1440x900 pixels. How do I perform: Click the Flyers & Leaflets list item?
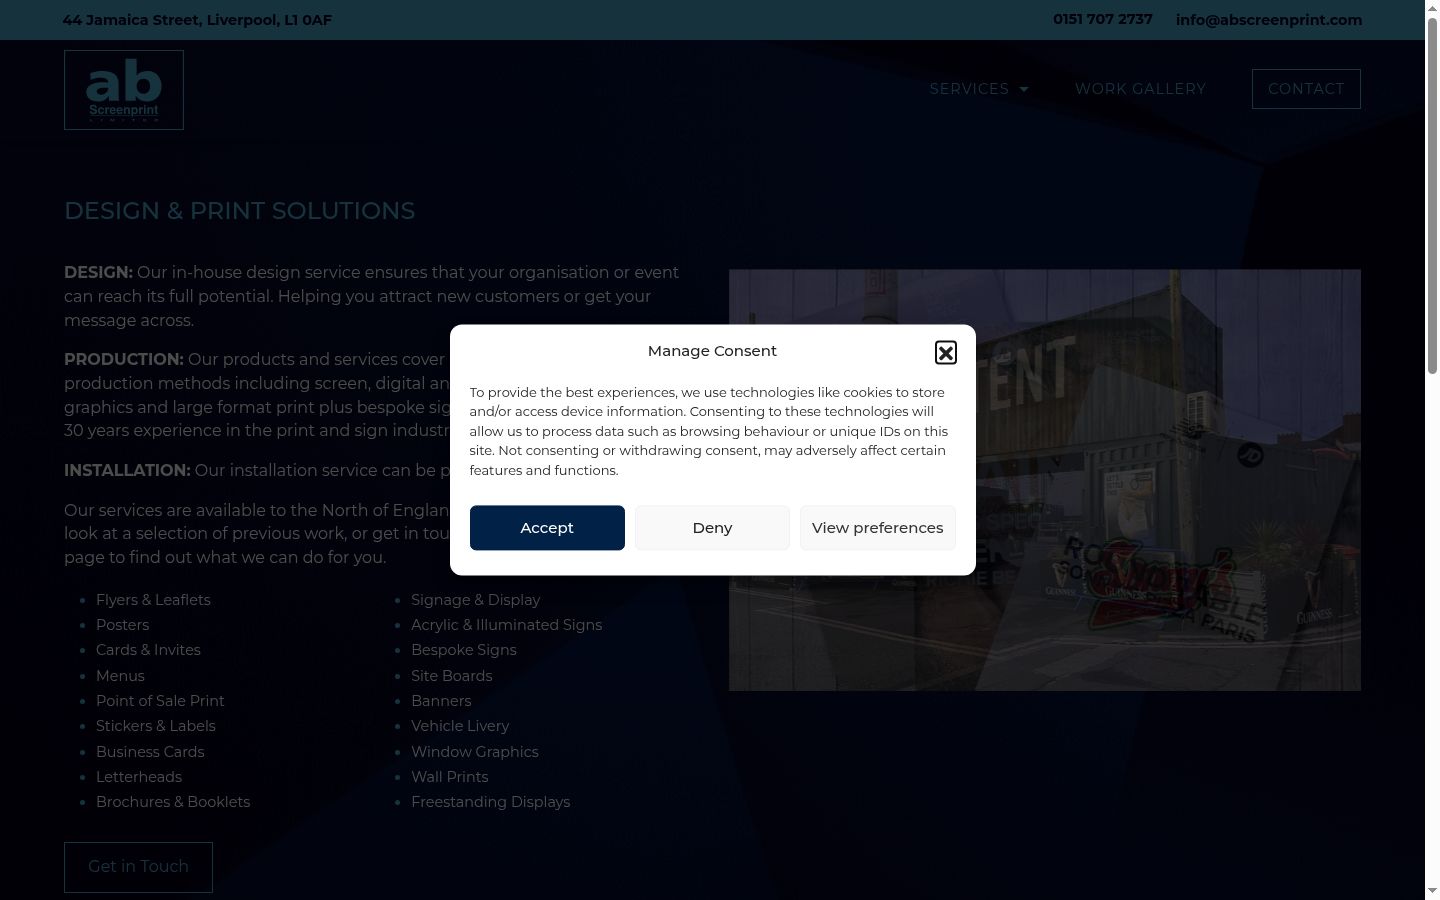153,600
